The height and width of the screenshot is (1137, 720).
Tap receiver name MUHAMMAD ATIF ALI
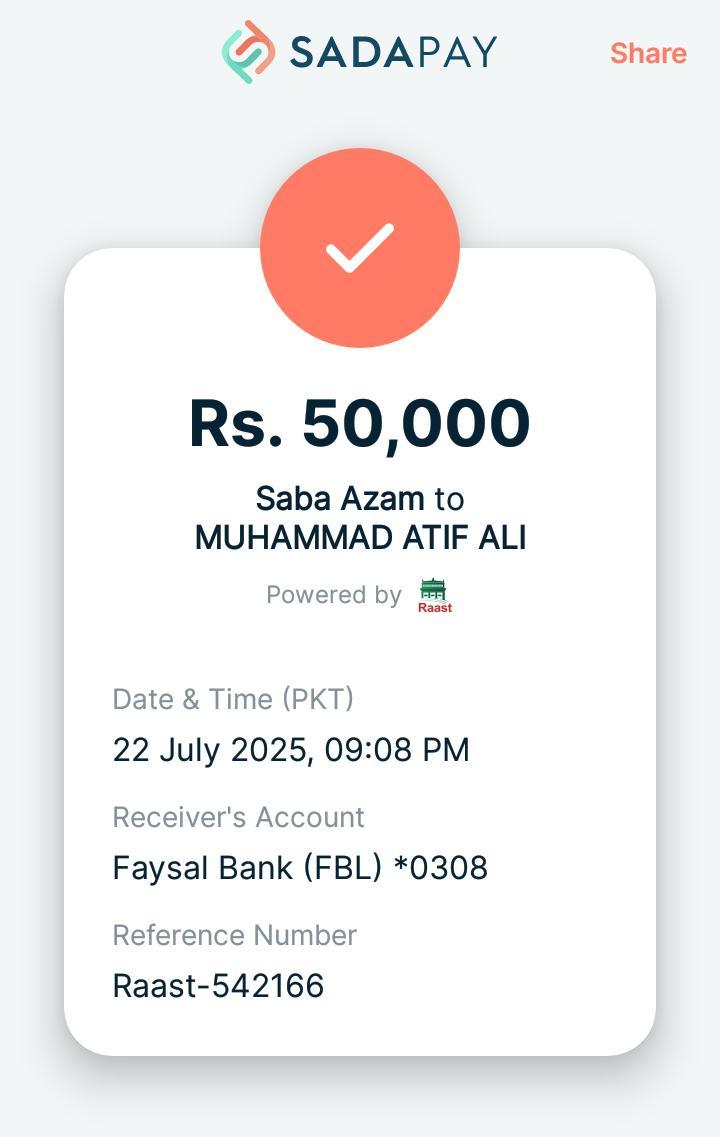click(x=360, y=538)
